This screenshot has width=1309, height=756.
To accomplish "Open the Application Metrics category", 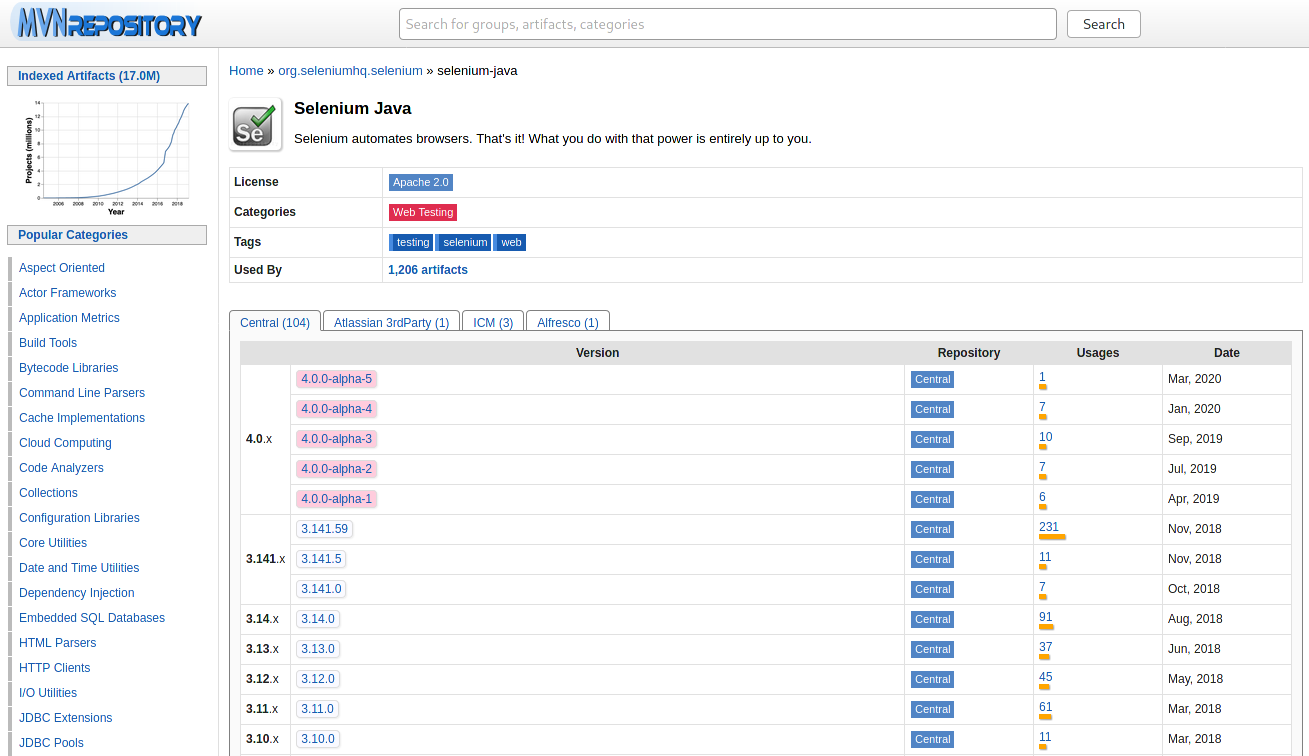I will (x=69, y=318).
